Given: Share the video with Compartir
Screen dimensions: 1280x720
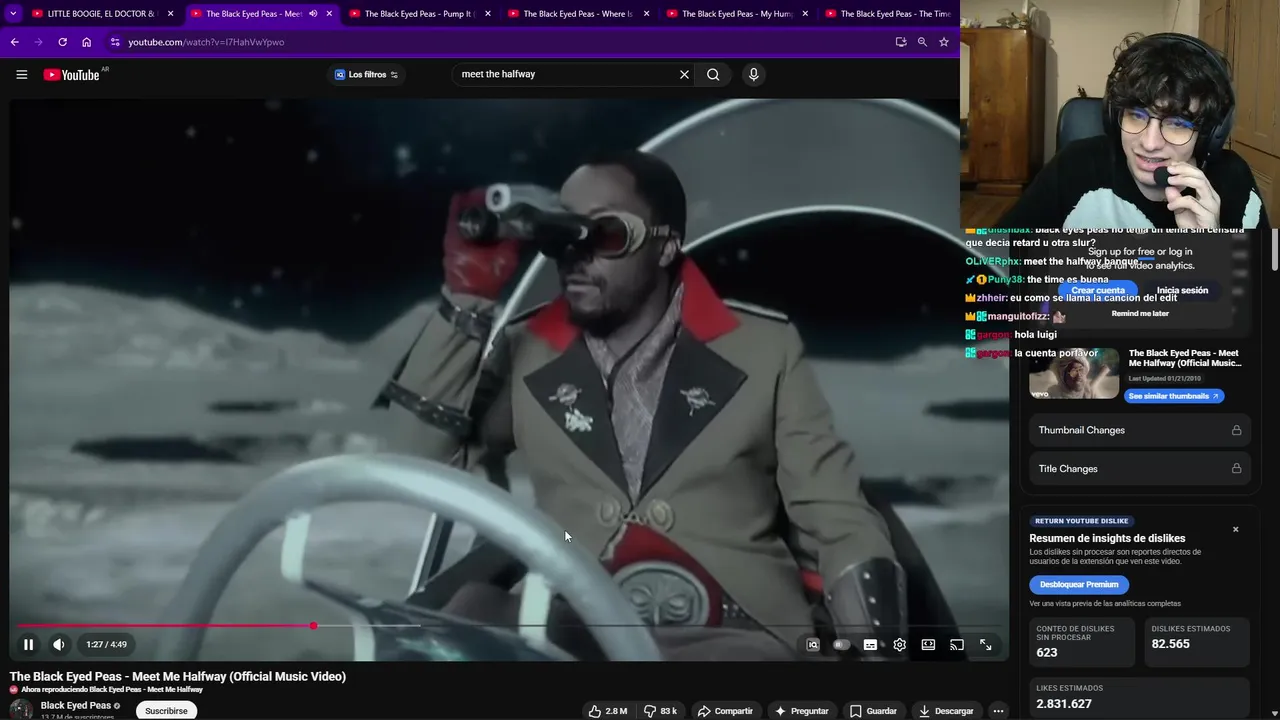Looking at the screenshot, I should coord(725,711).
